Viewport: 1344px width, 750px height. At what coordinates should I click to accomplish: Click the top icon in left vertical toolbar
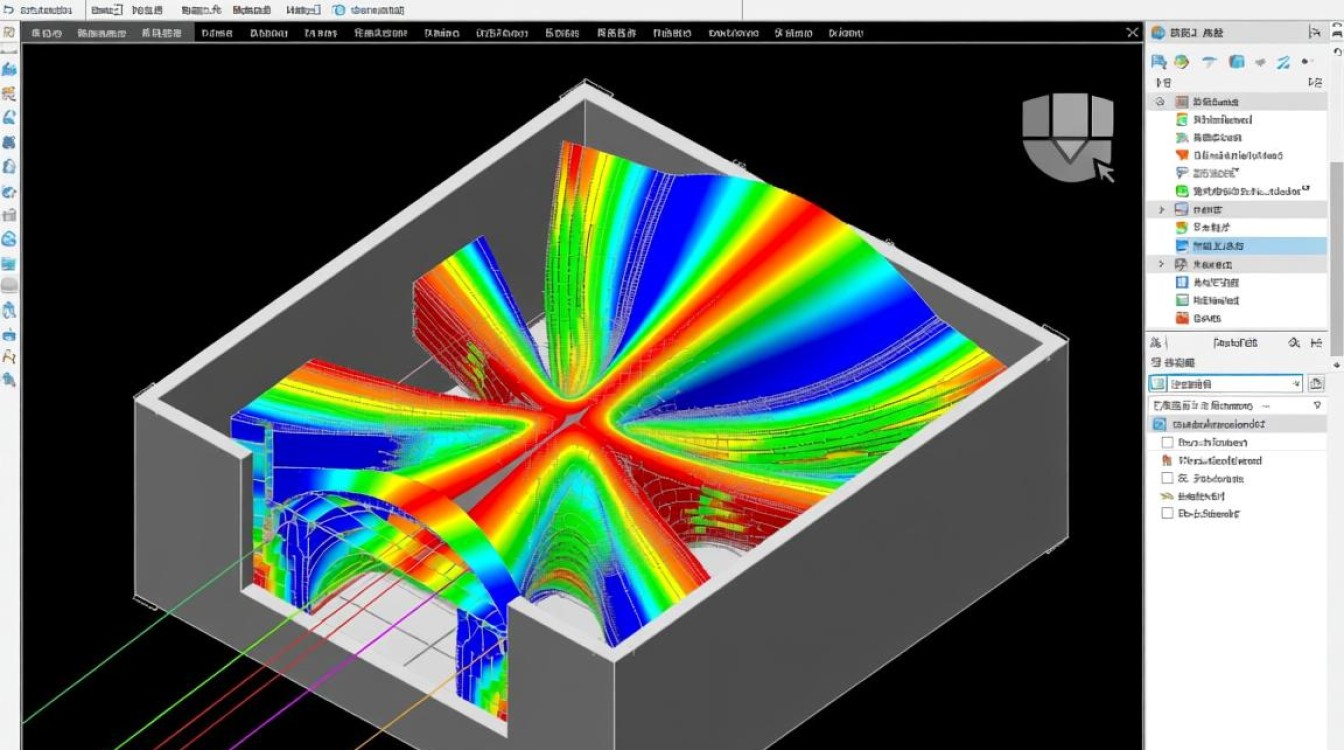(9, 33)
